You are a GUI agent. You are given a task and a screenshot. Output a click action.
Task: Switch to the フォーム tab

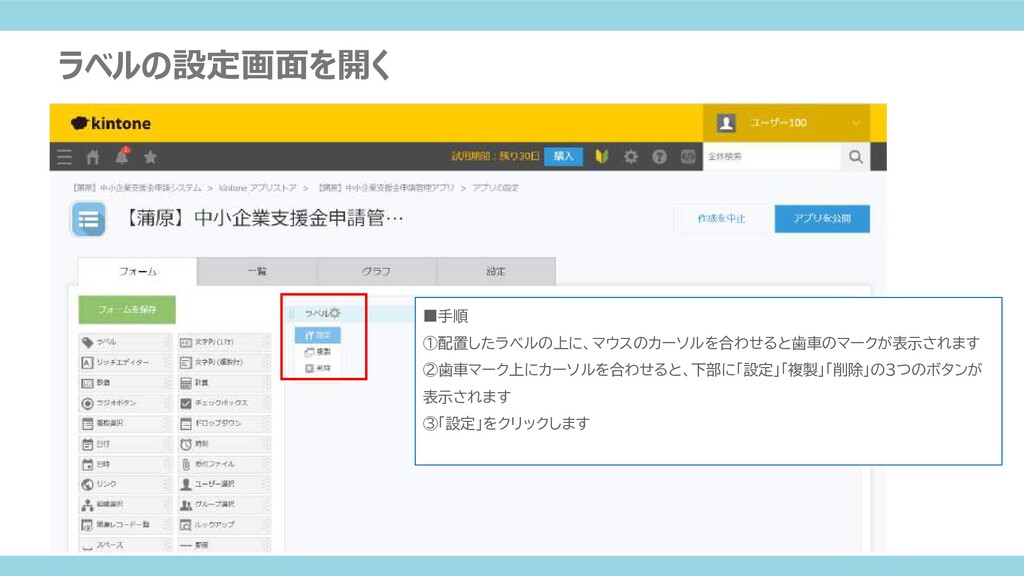(137, 271)
